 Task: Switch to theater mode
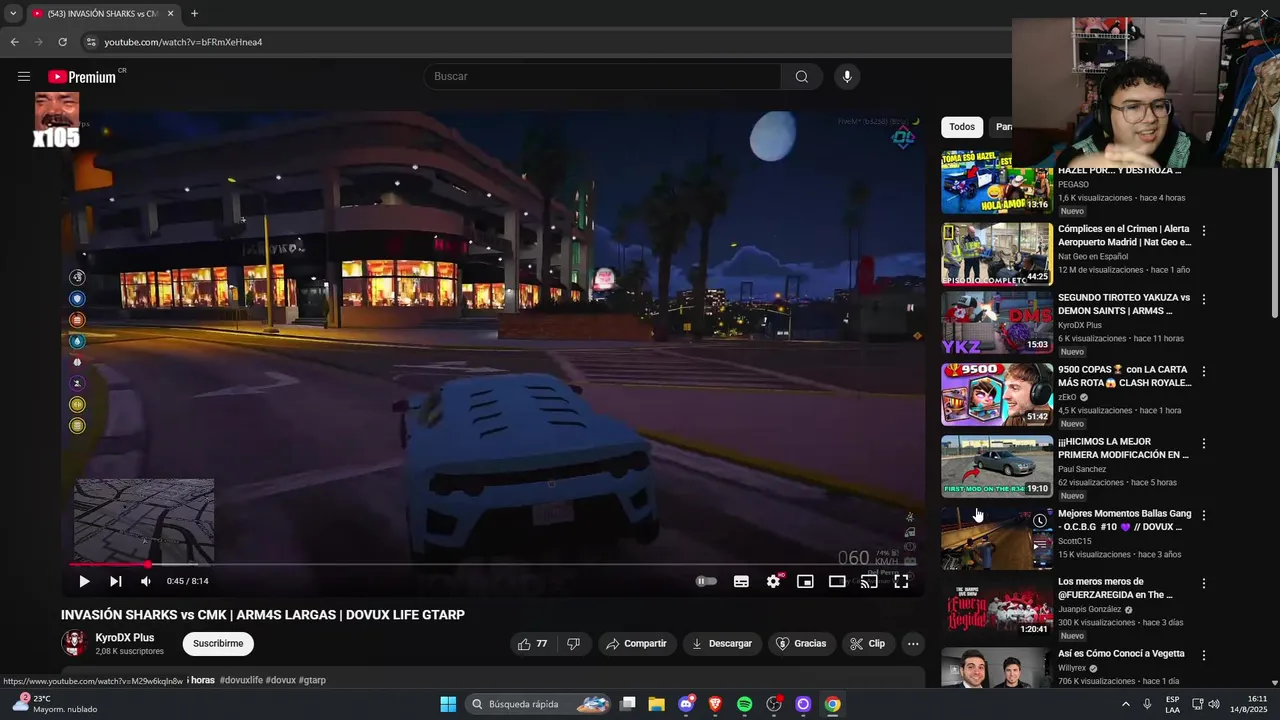point(837,581)
